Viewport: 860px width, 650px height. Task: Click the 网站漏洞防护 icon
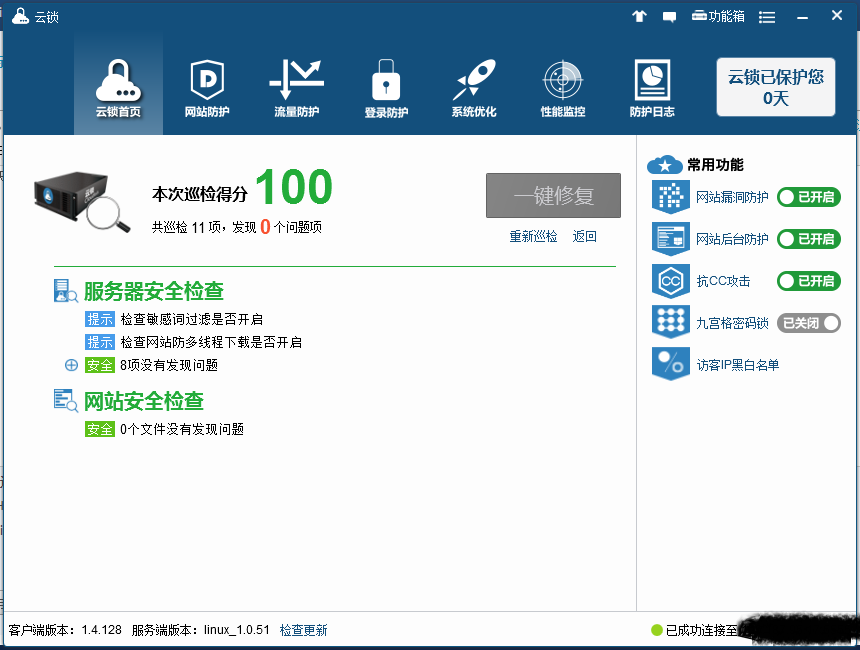[671, 196]
